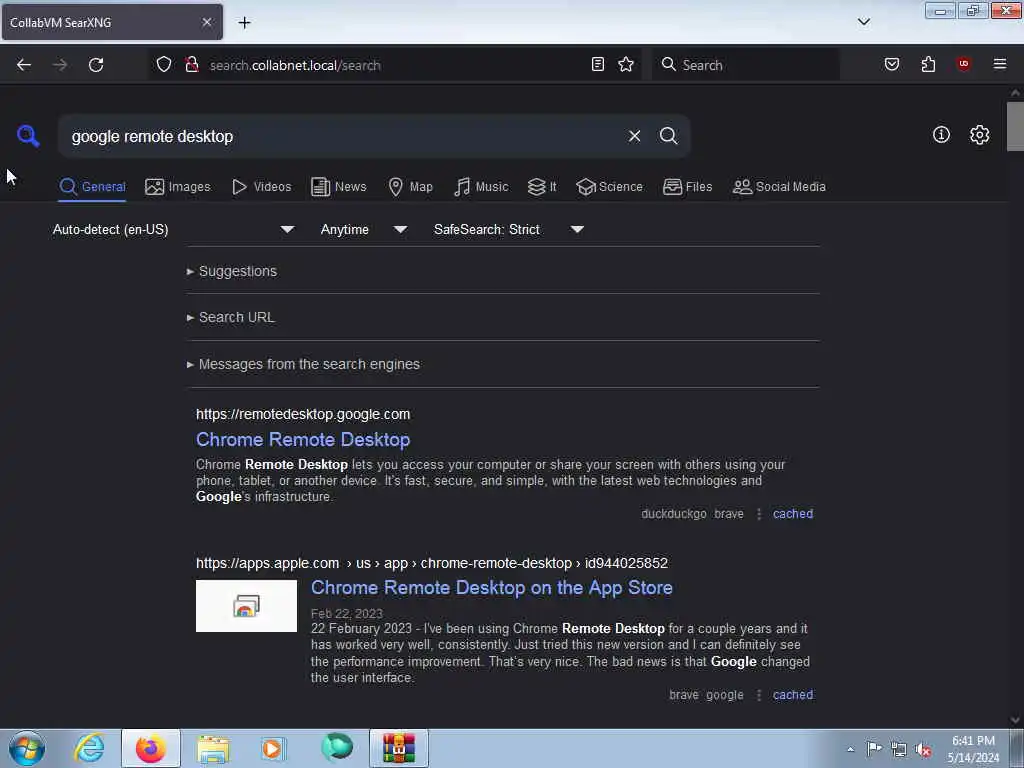Viewport: 1024px width, 768px height.
Task: Switch to the Music tab
Action: [x=481, y=187]
